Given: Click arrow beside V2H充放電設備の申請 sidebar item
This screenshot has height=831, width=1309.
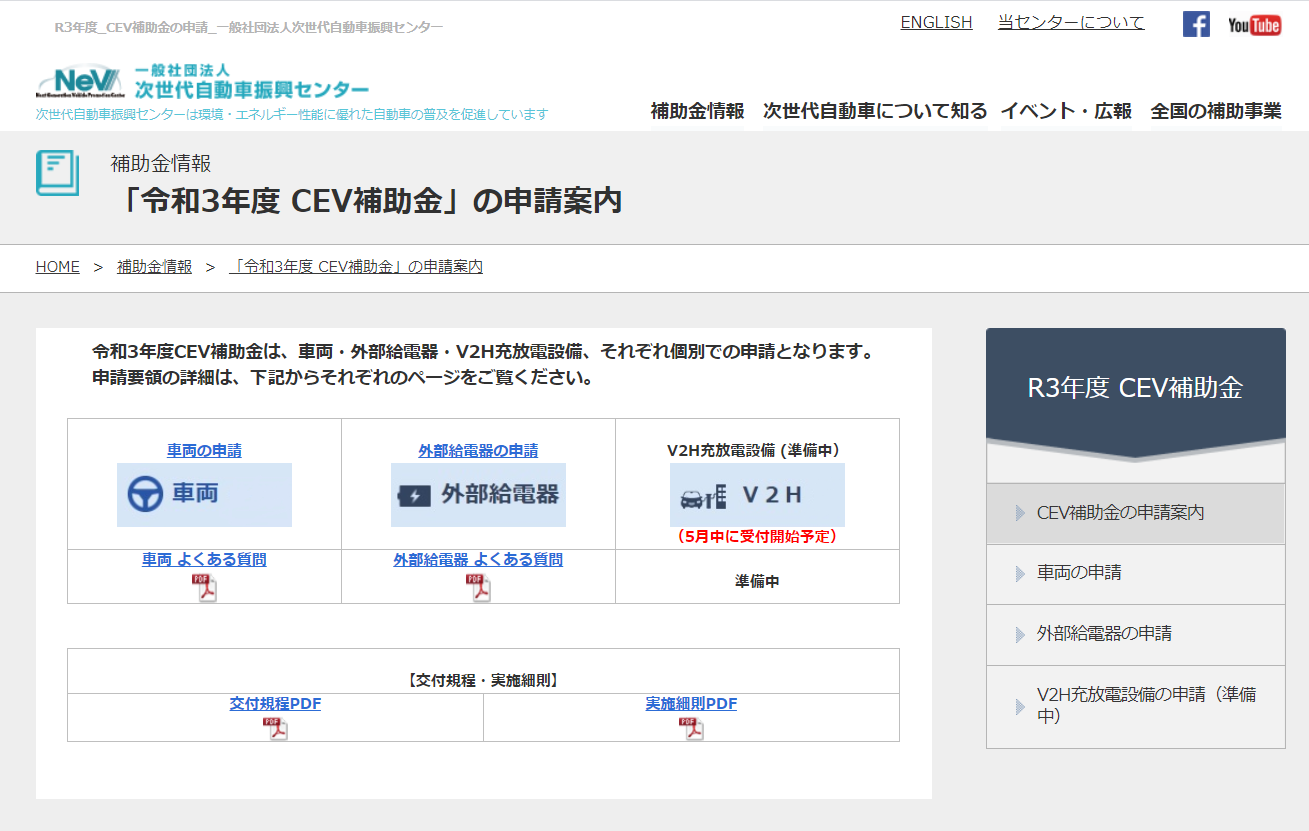Looking at the screenshot, I should (1020, 706).
